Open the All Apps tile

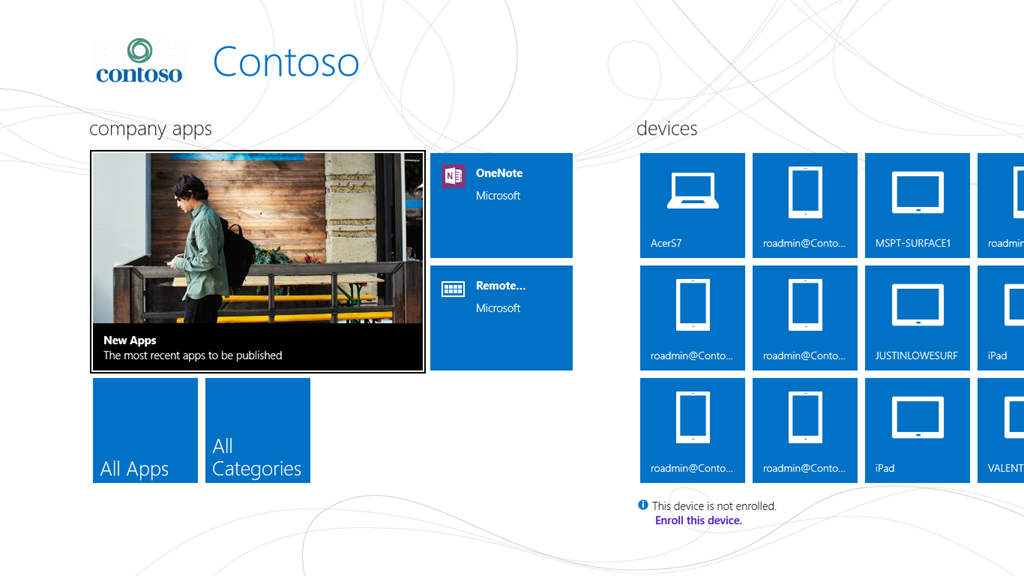coord(145,430)
